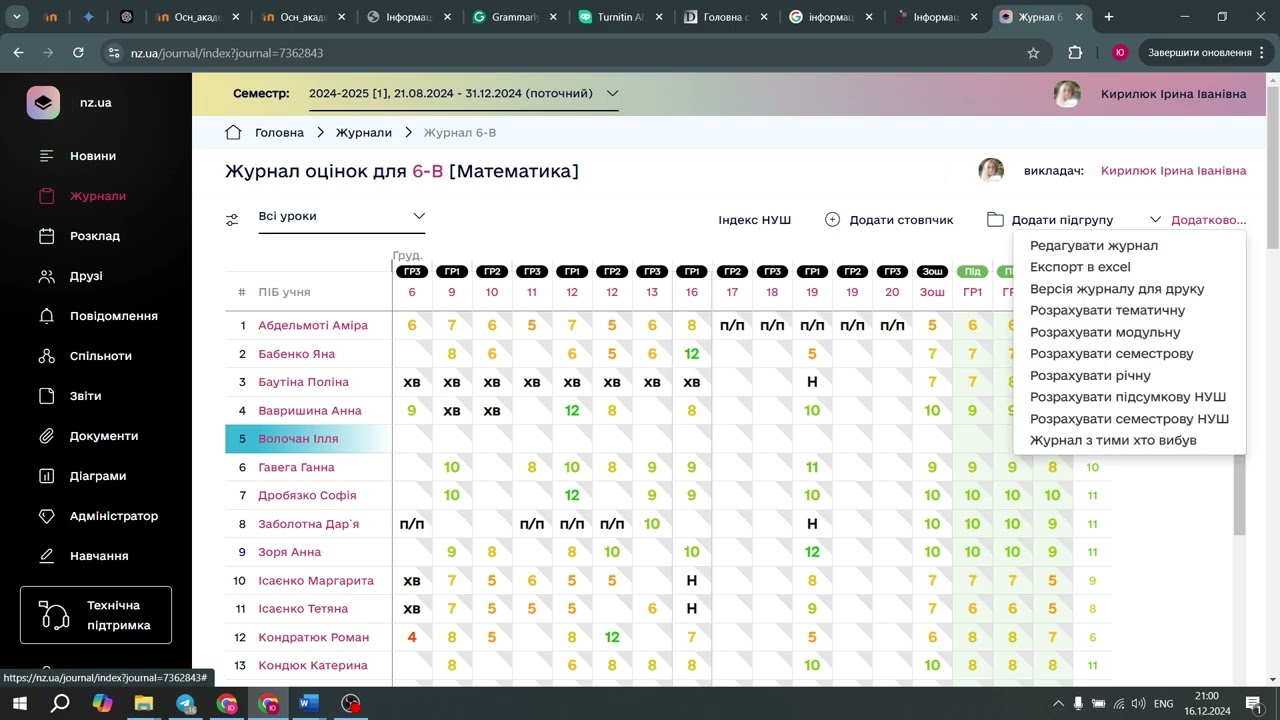
Task: Open the Діаграми chart icon
Action: point(47,476)
